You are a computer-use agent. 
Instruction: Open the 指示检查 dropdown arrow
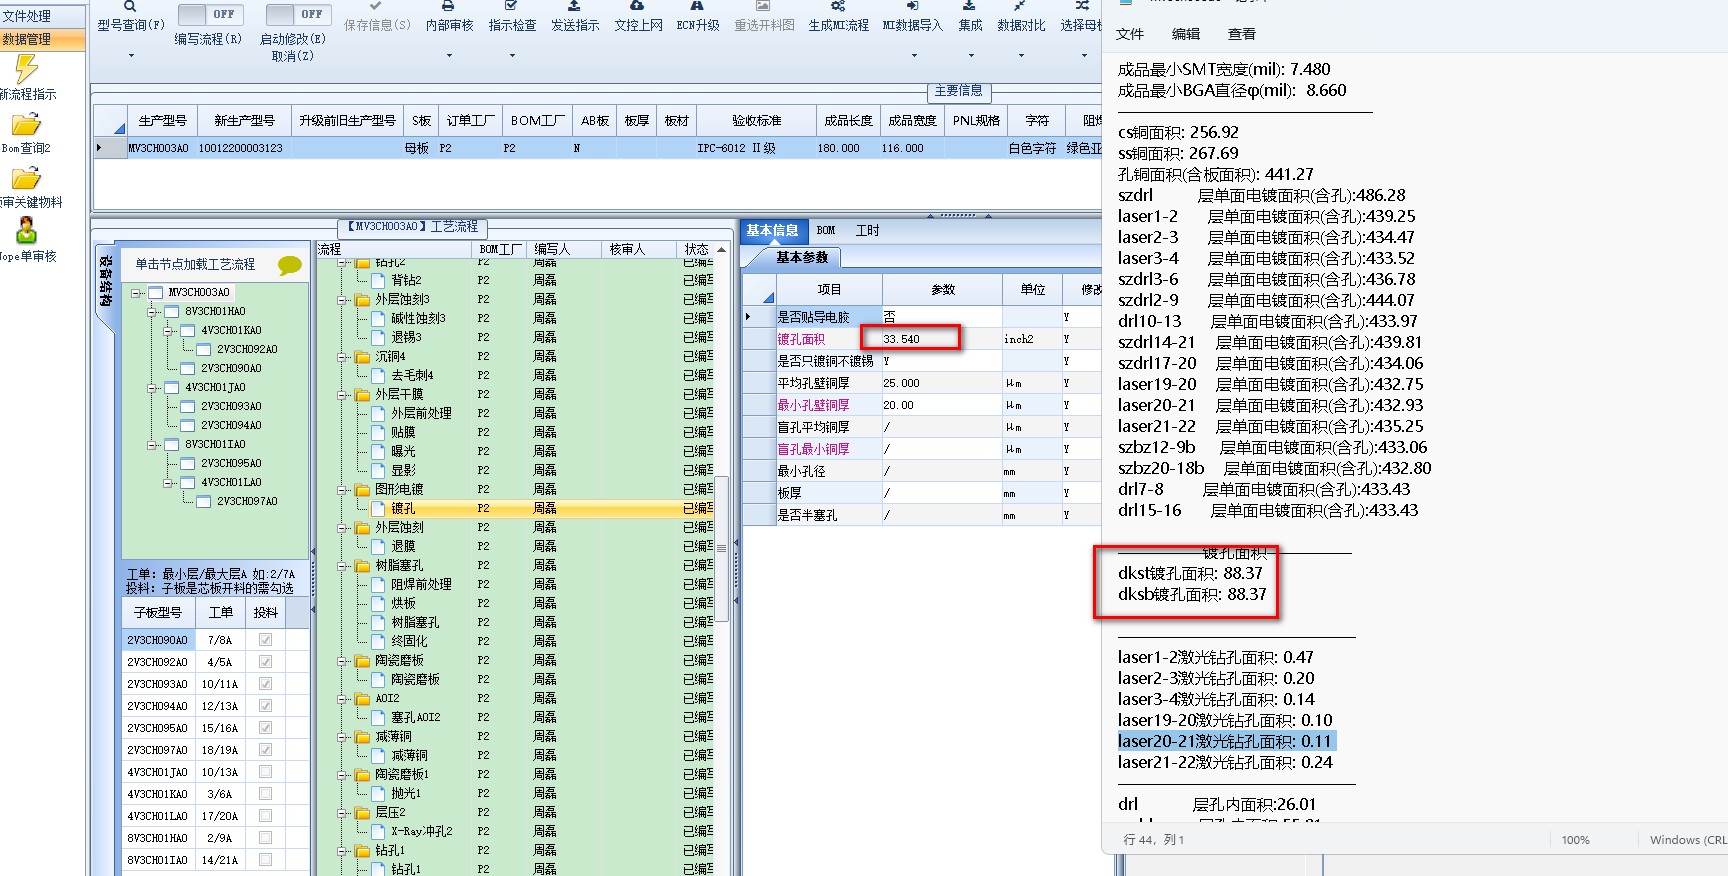point(512,56)
